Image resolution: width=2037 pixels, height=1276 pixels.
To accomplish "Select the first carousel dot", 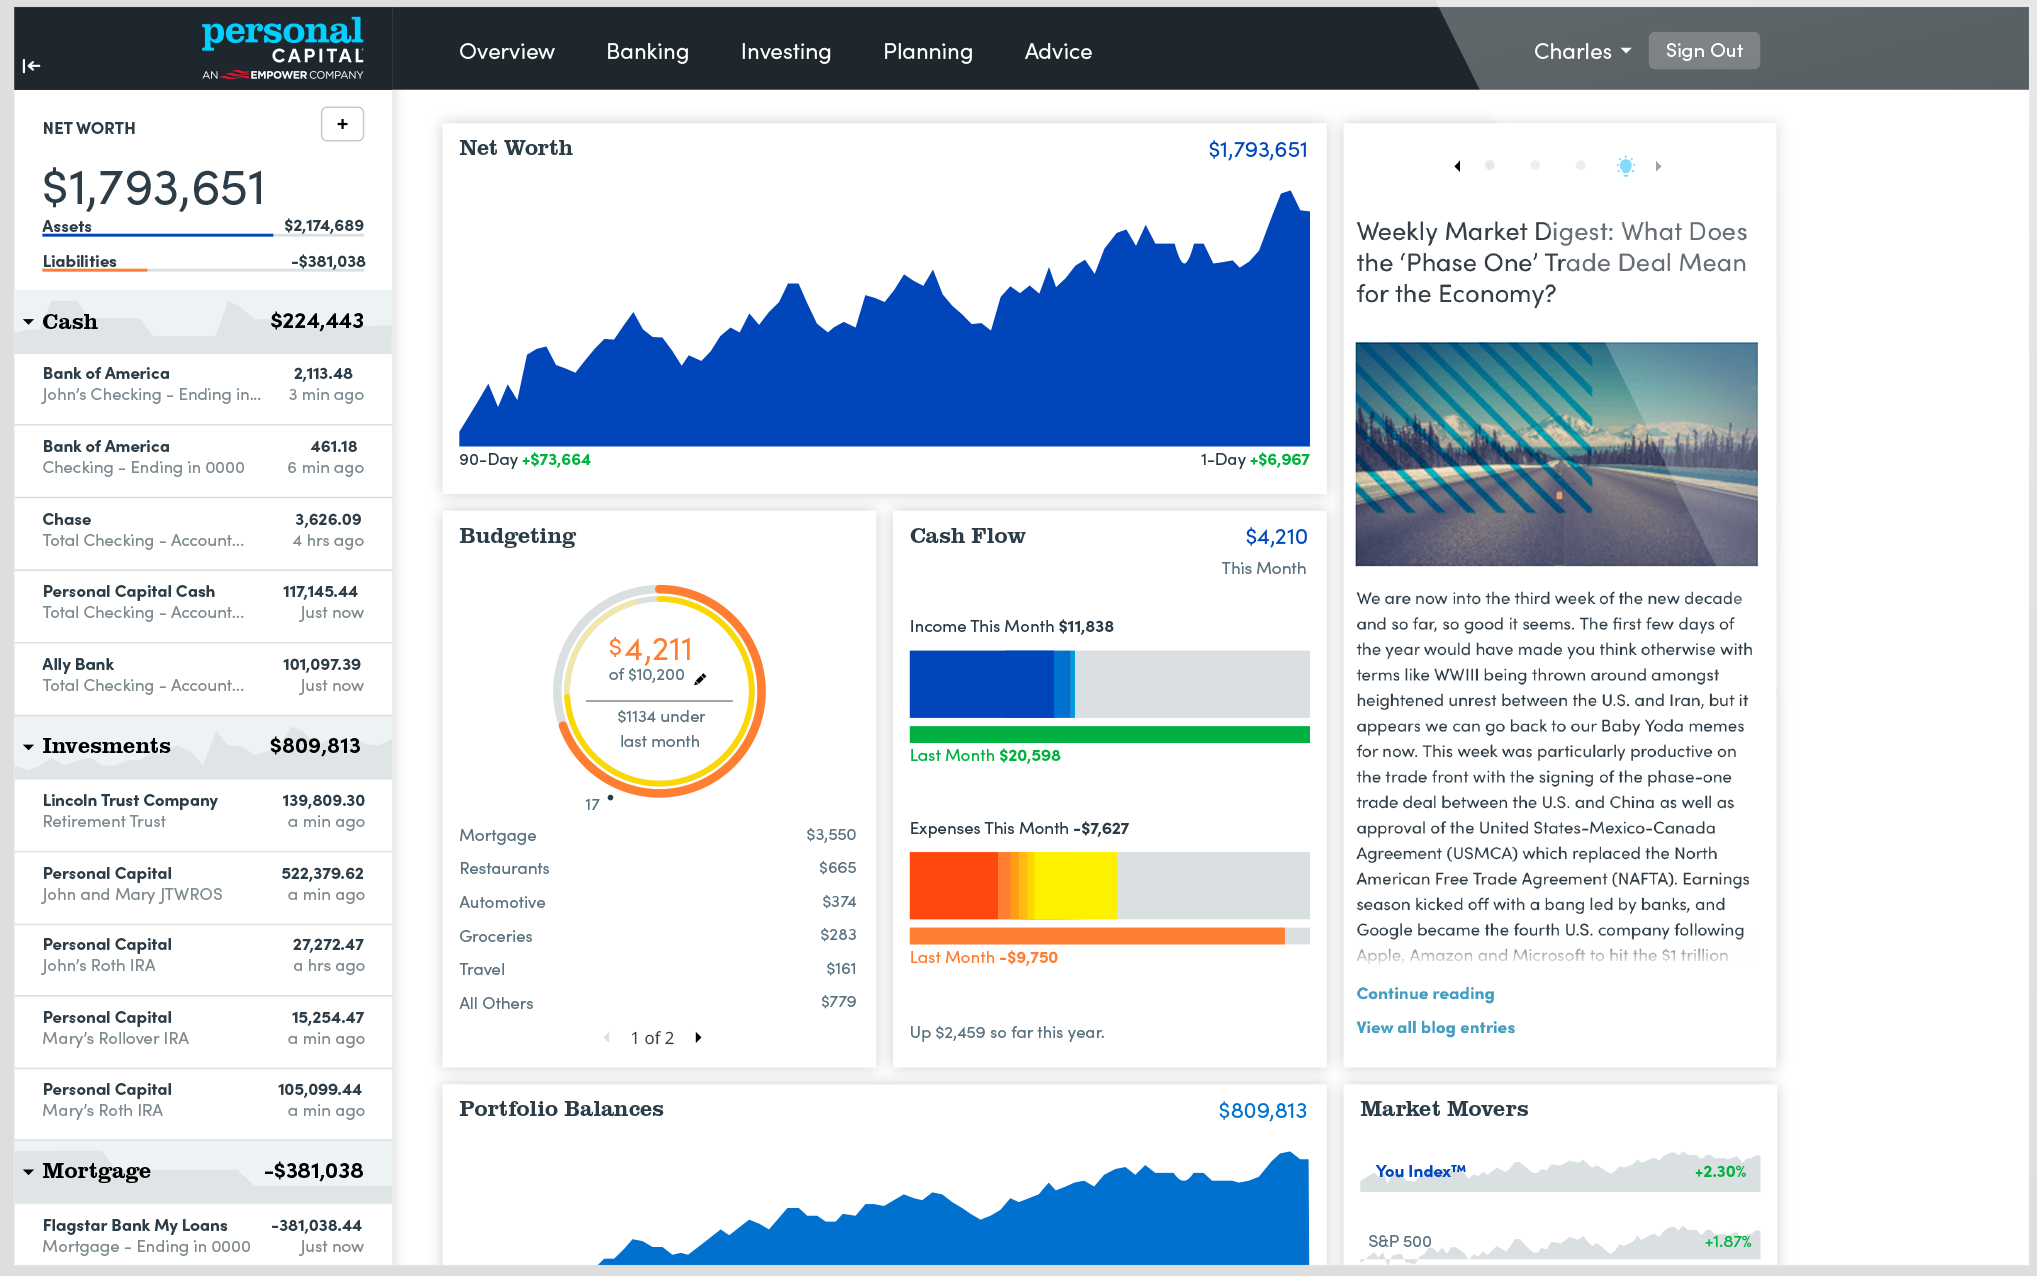I will [1490, 166].
